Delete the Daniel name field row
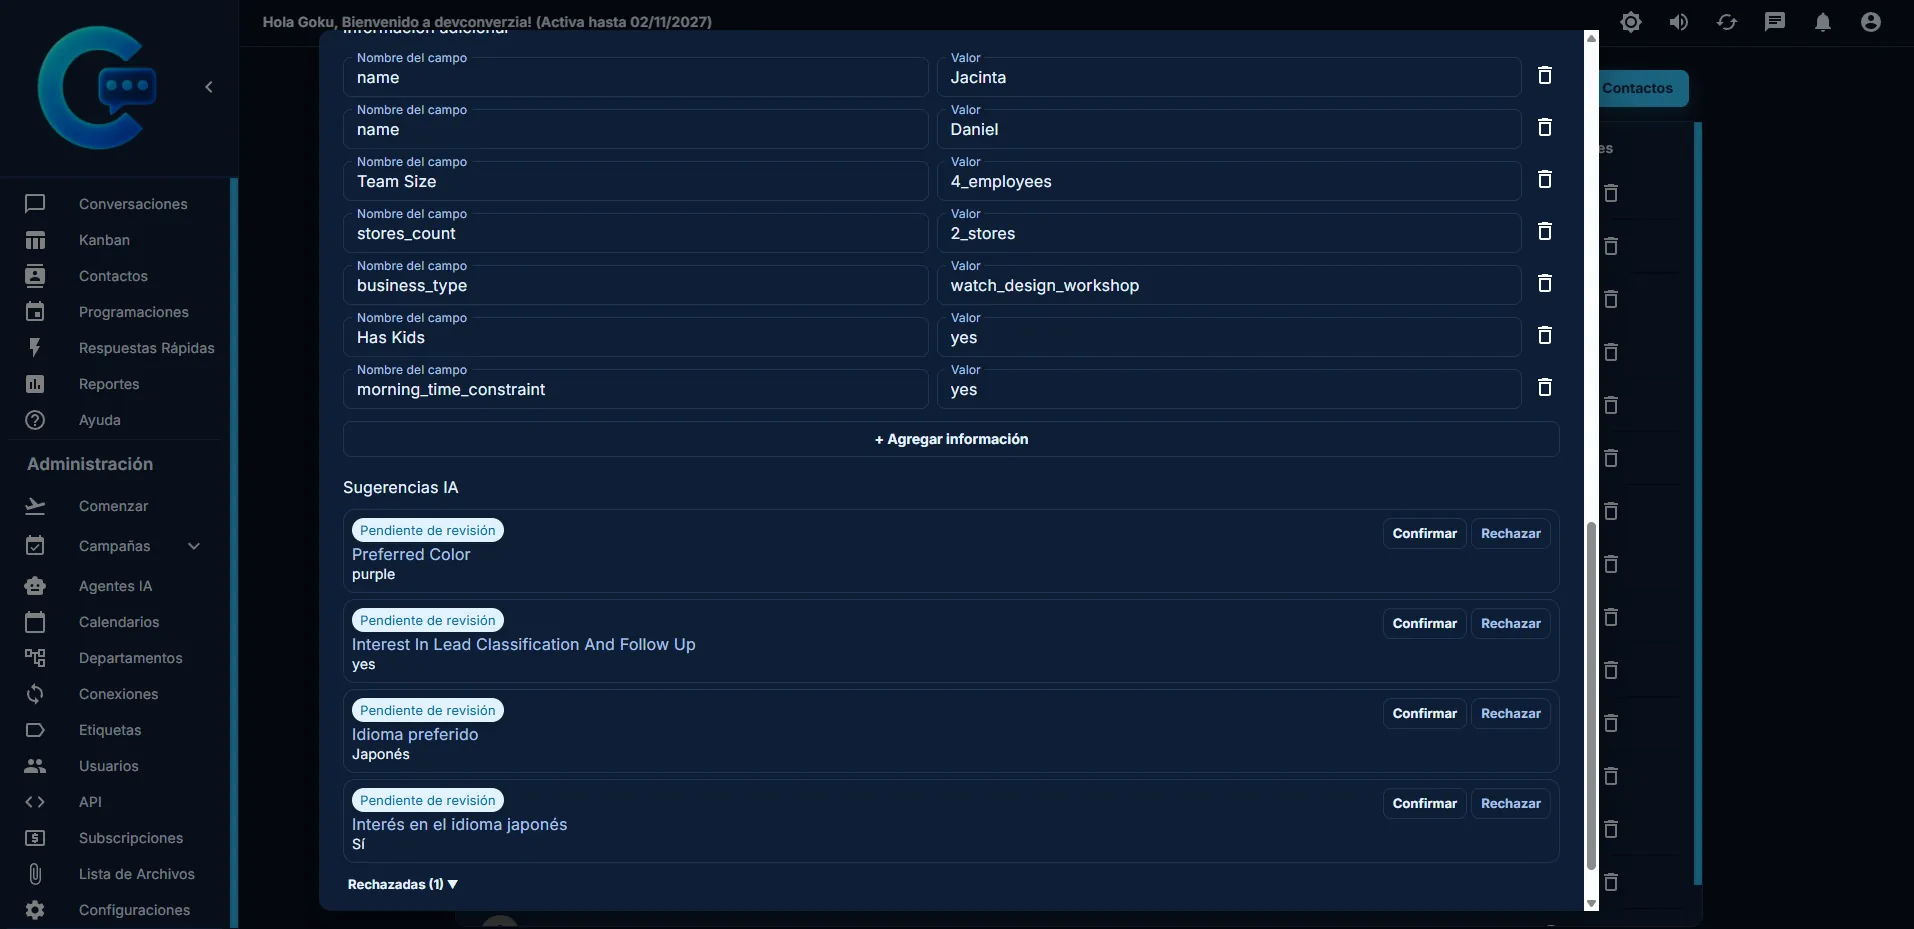Screen dimensions: 1914x929 point(1544,127)
